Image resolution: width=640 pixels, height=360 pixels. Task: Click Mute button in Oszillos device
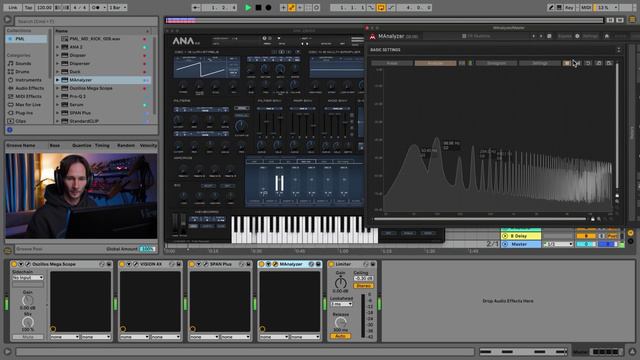point(28,337)
